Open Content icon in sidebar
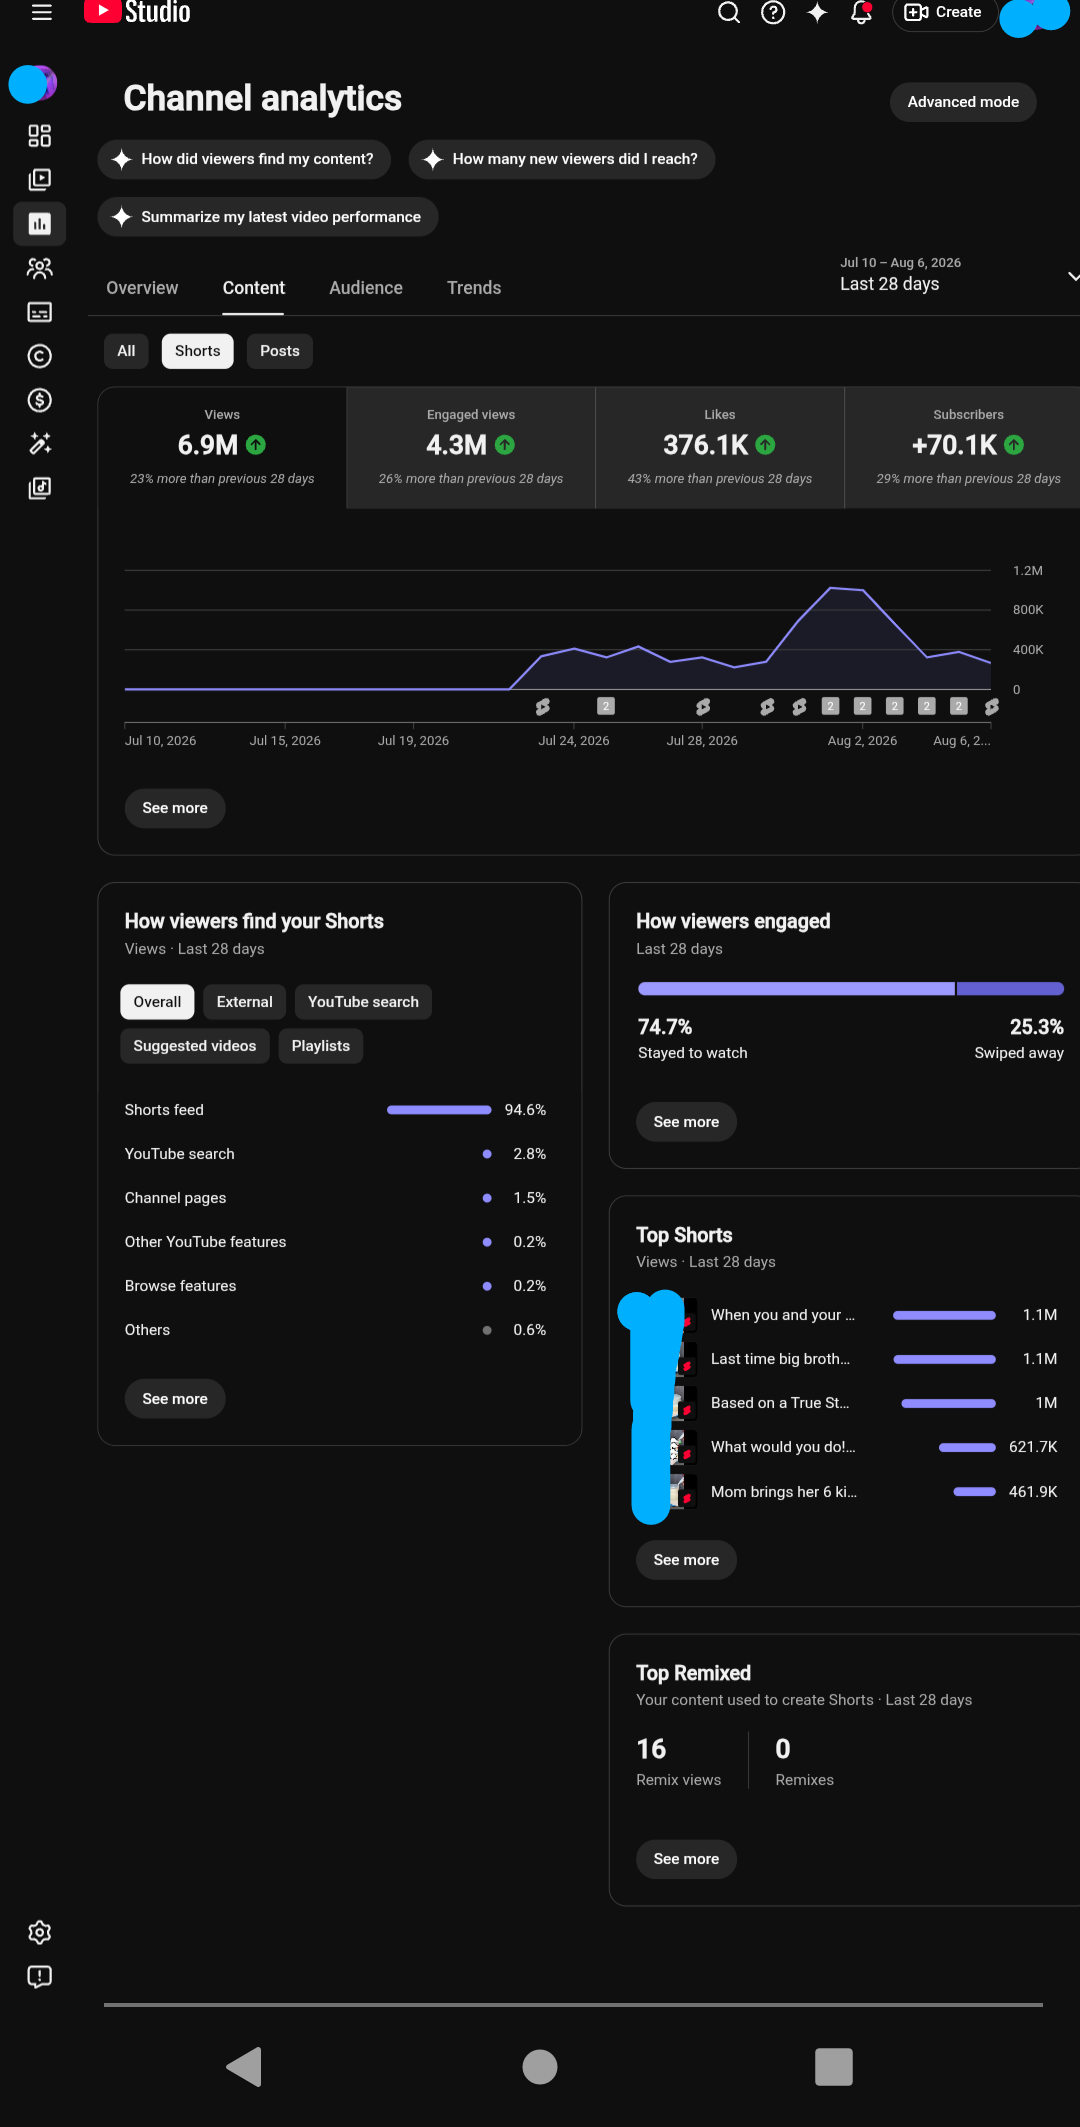This screenshot has width=1080, height=2127. click(x=40, y=179)
